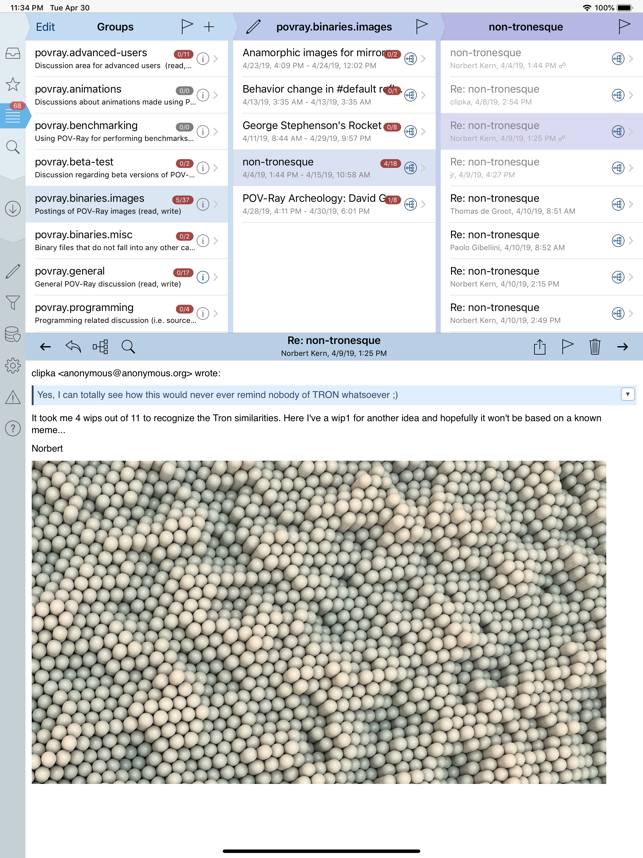Viewport: 643px width, 858px height.
Task: Select the groups list icon with badge 68
Action: tap(13, 115)
